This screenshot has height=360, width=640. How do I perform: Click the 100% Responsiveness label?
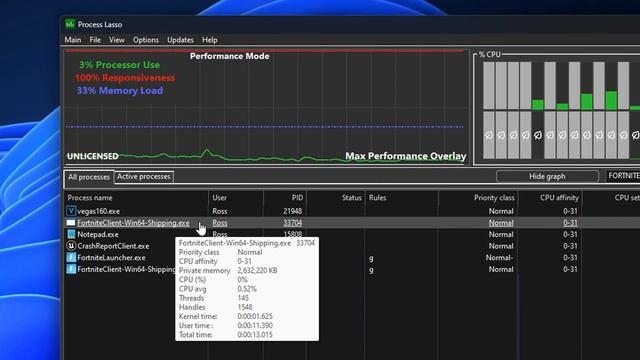[125, 78]
